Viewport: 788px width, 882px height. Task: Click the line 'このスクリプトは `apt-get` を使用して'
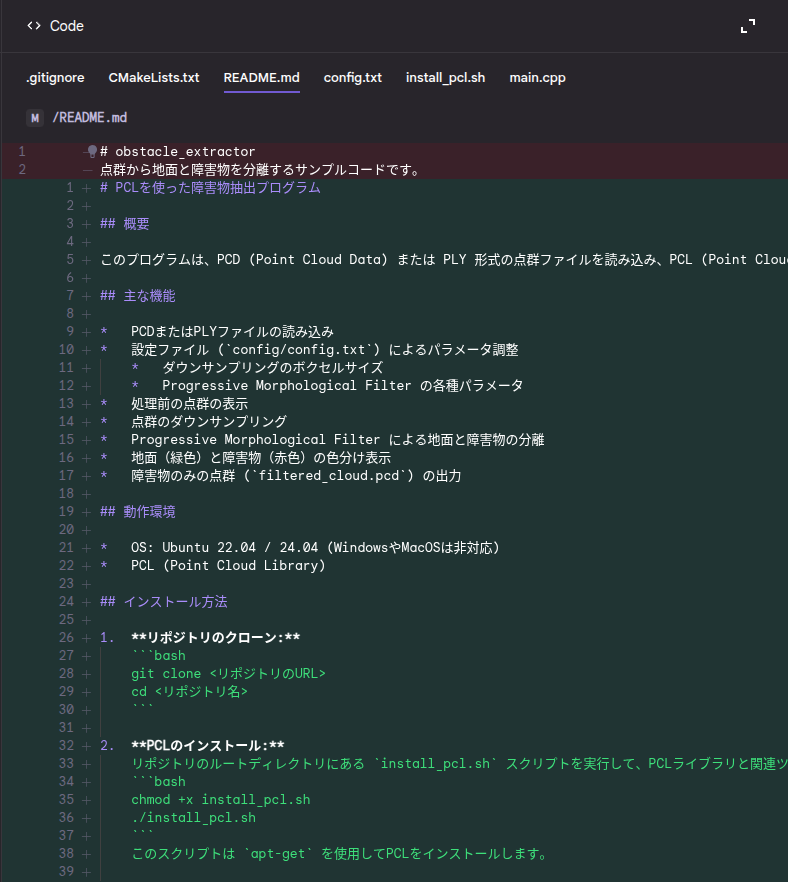click(x=341, y=854)
